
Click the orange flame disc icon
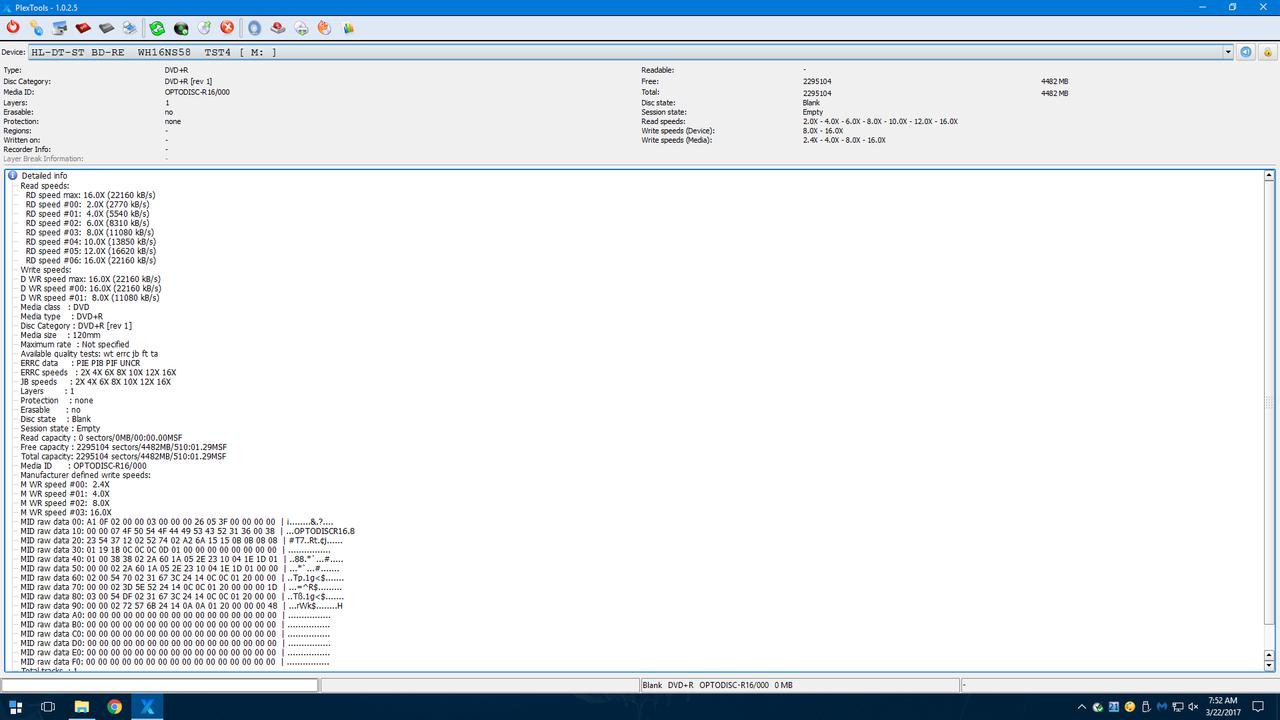[x=324, y=28]
